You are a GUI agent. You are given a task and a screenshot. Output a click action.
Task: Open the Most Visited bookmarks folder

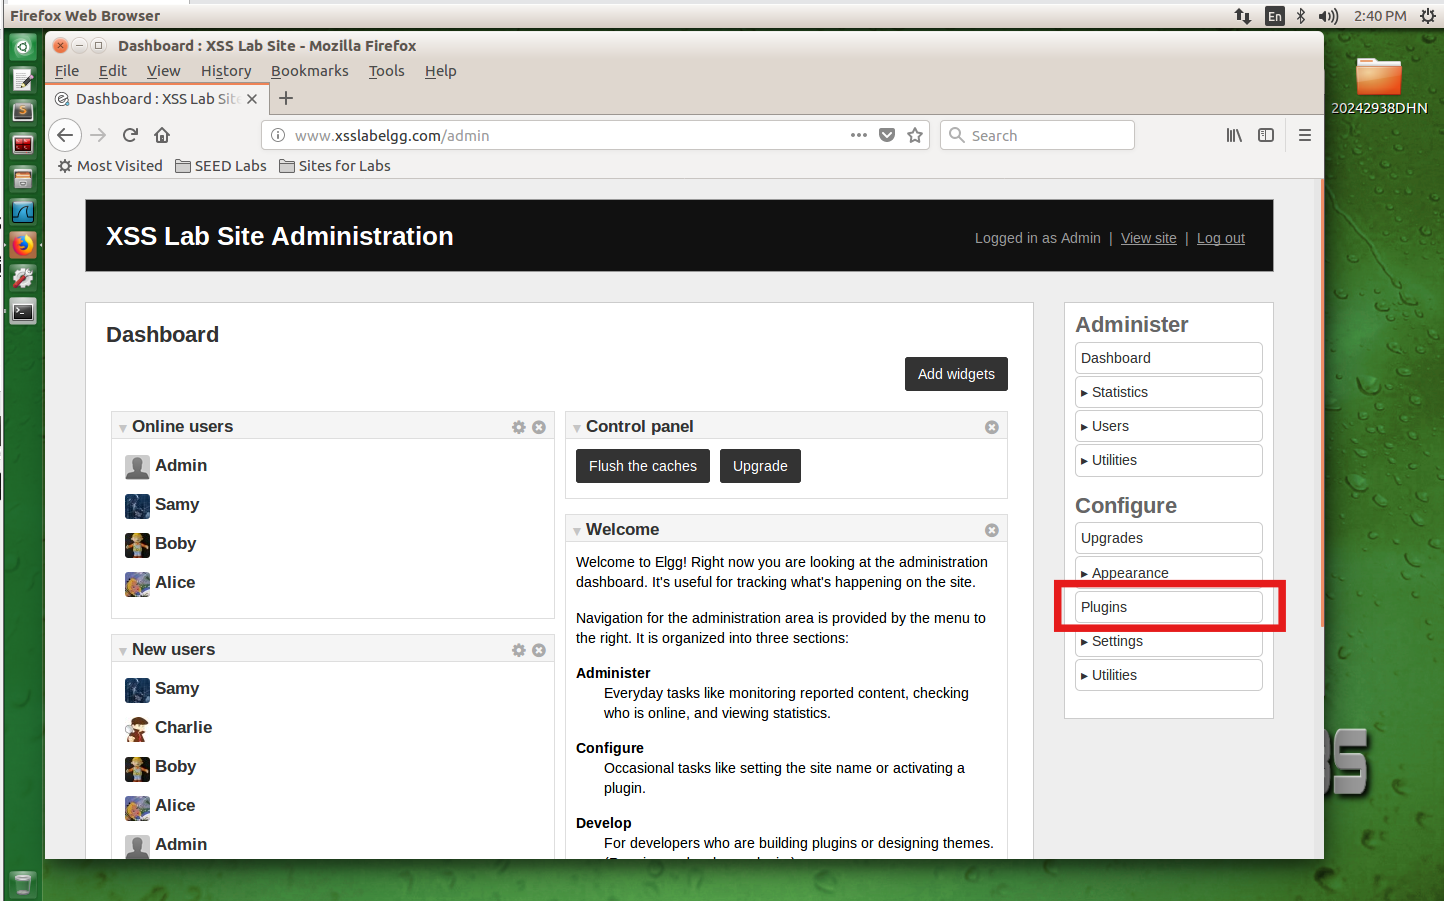pos(110,166)
